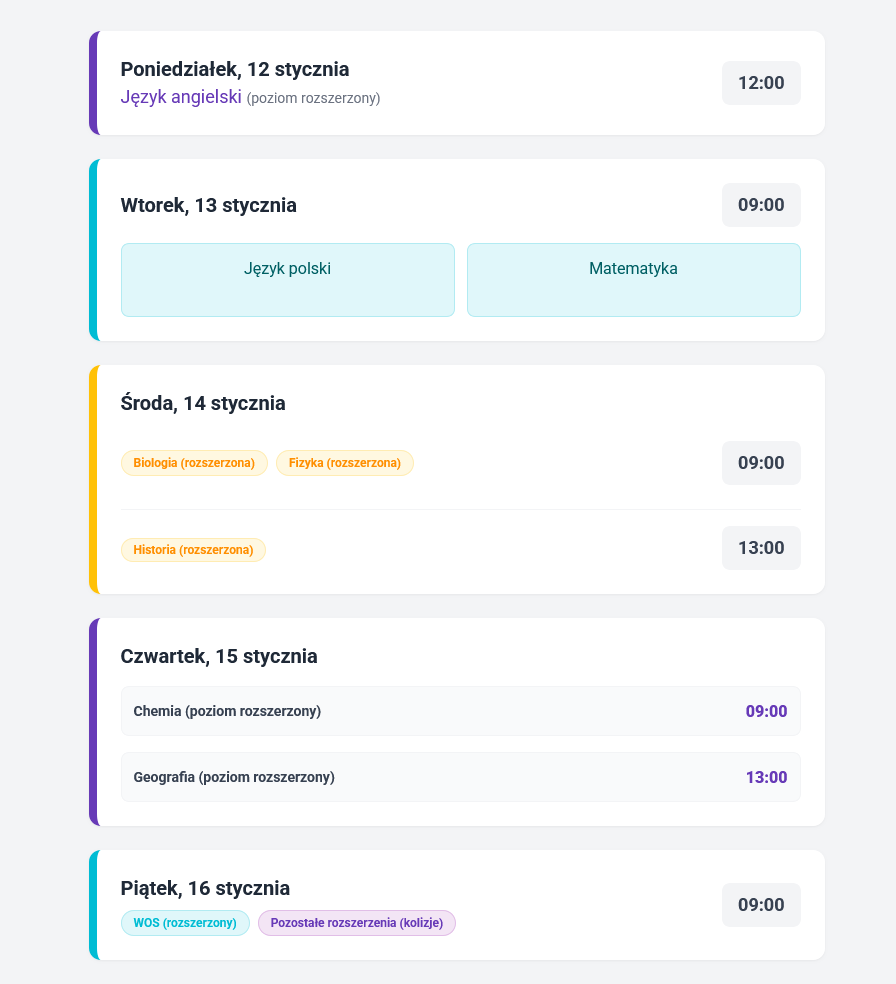This screenshot has width=896, height=984.
Task: Click the Czwartek, 15 stycznia heading
Action: tap(219, 656)
